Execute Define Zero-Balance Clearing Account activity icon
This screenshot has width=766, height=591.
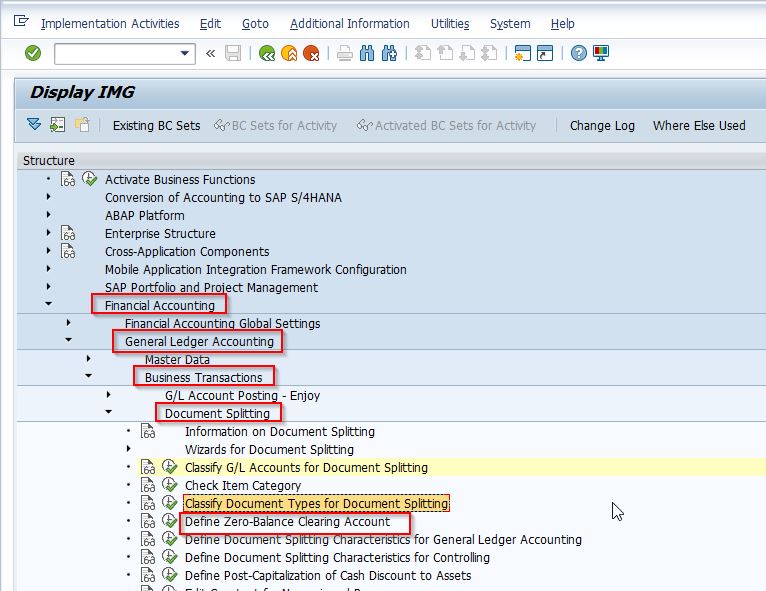click(169, 522)
